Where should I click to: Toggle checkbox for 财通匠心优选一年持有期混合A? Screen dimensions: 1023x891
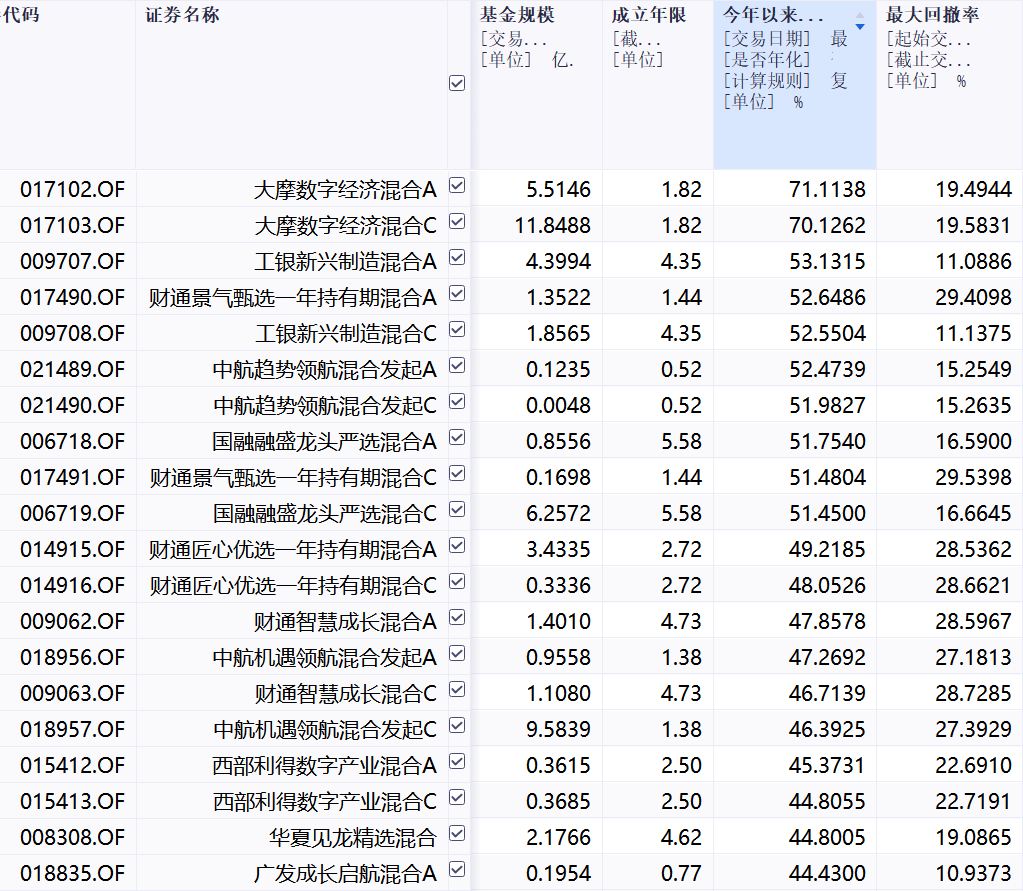tap(457, 545)
